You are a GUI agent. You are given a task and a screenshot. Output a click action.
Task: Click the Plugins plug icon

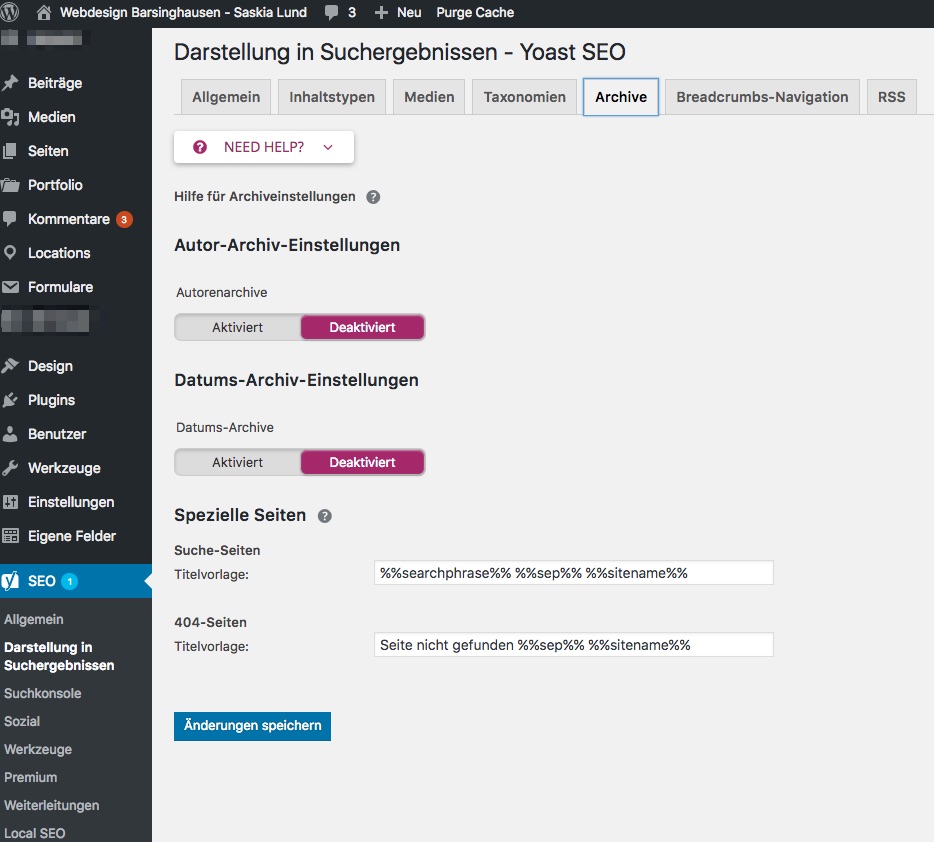(10, 400)
